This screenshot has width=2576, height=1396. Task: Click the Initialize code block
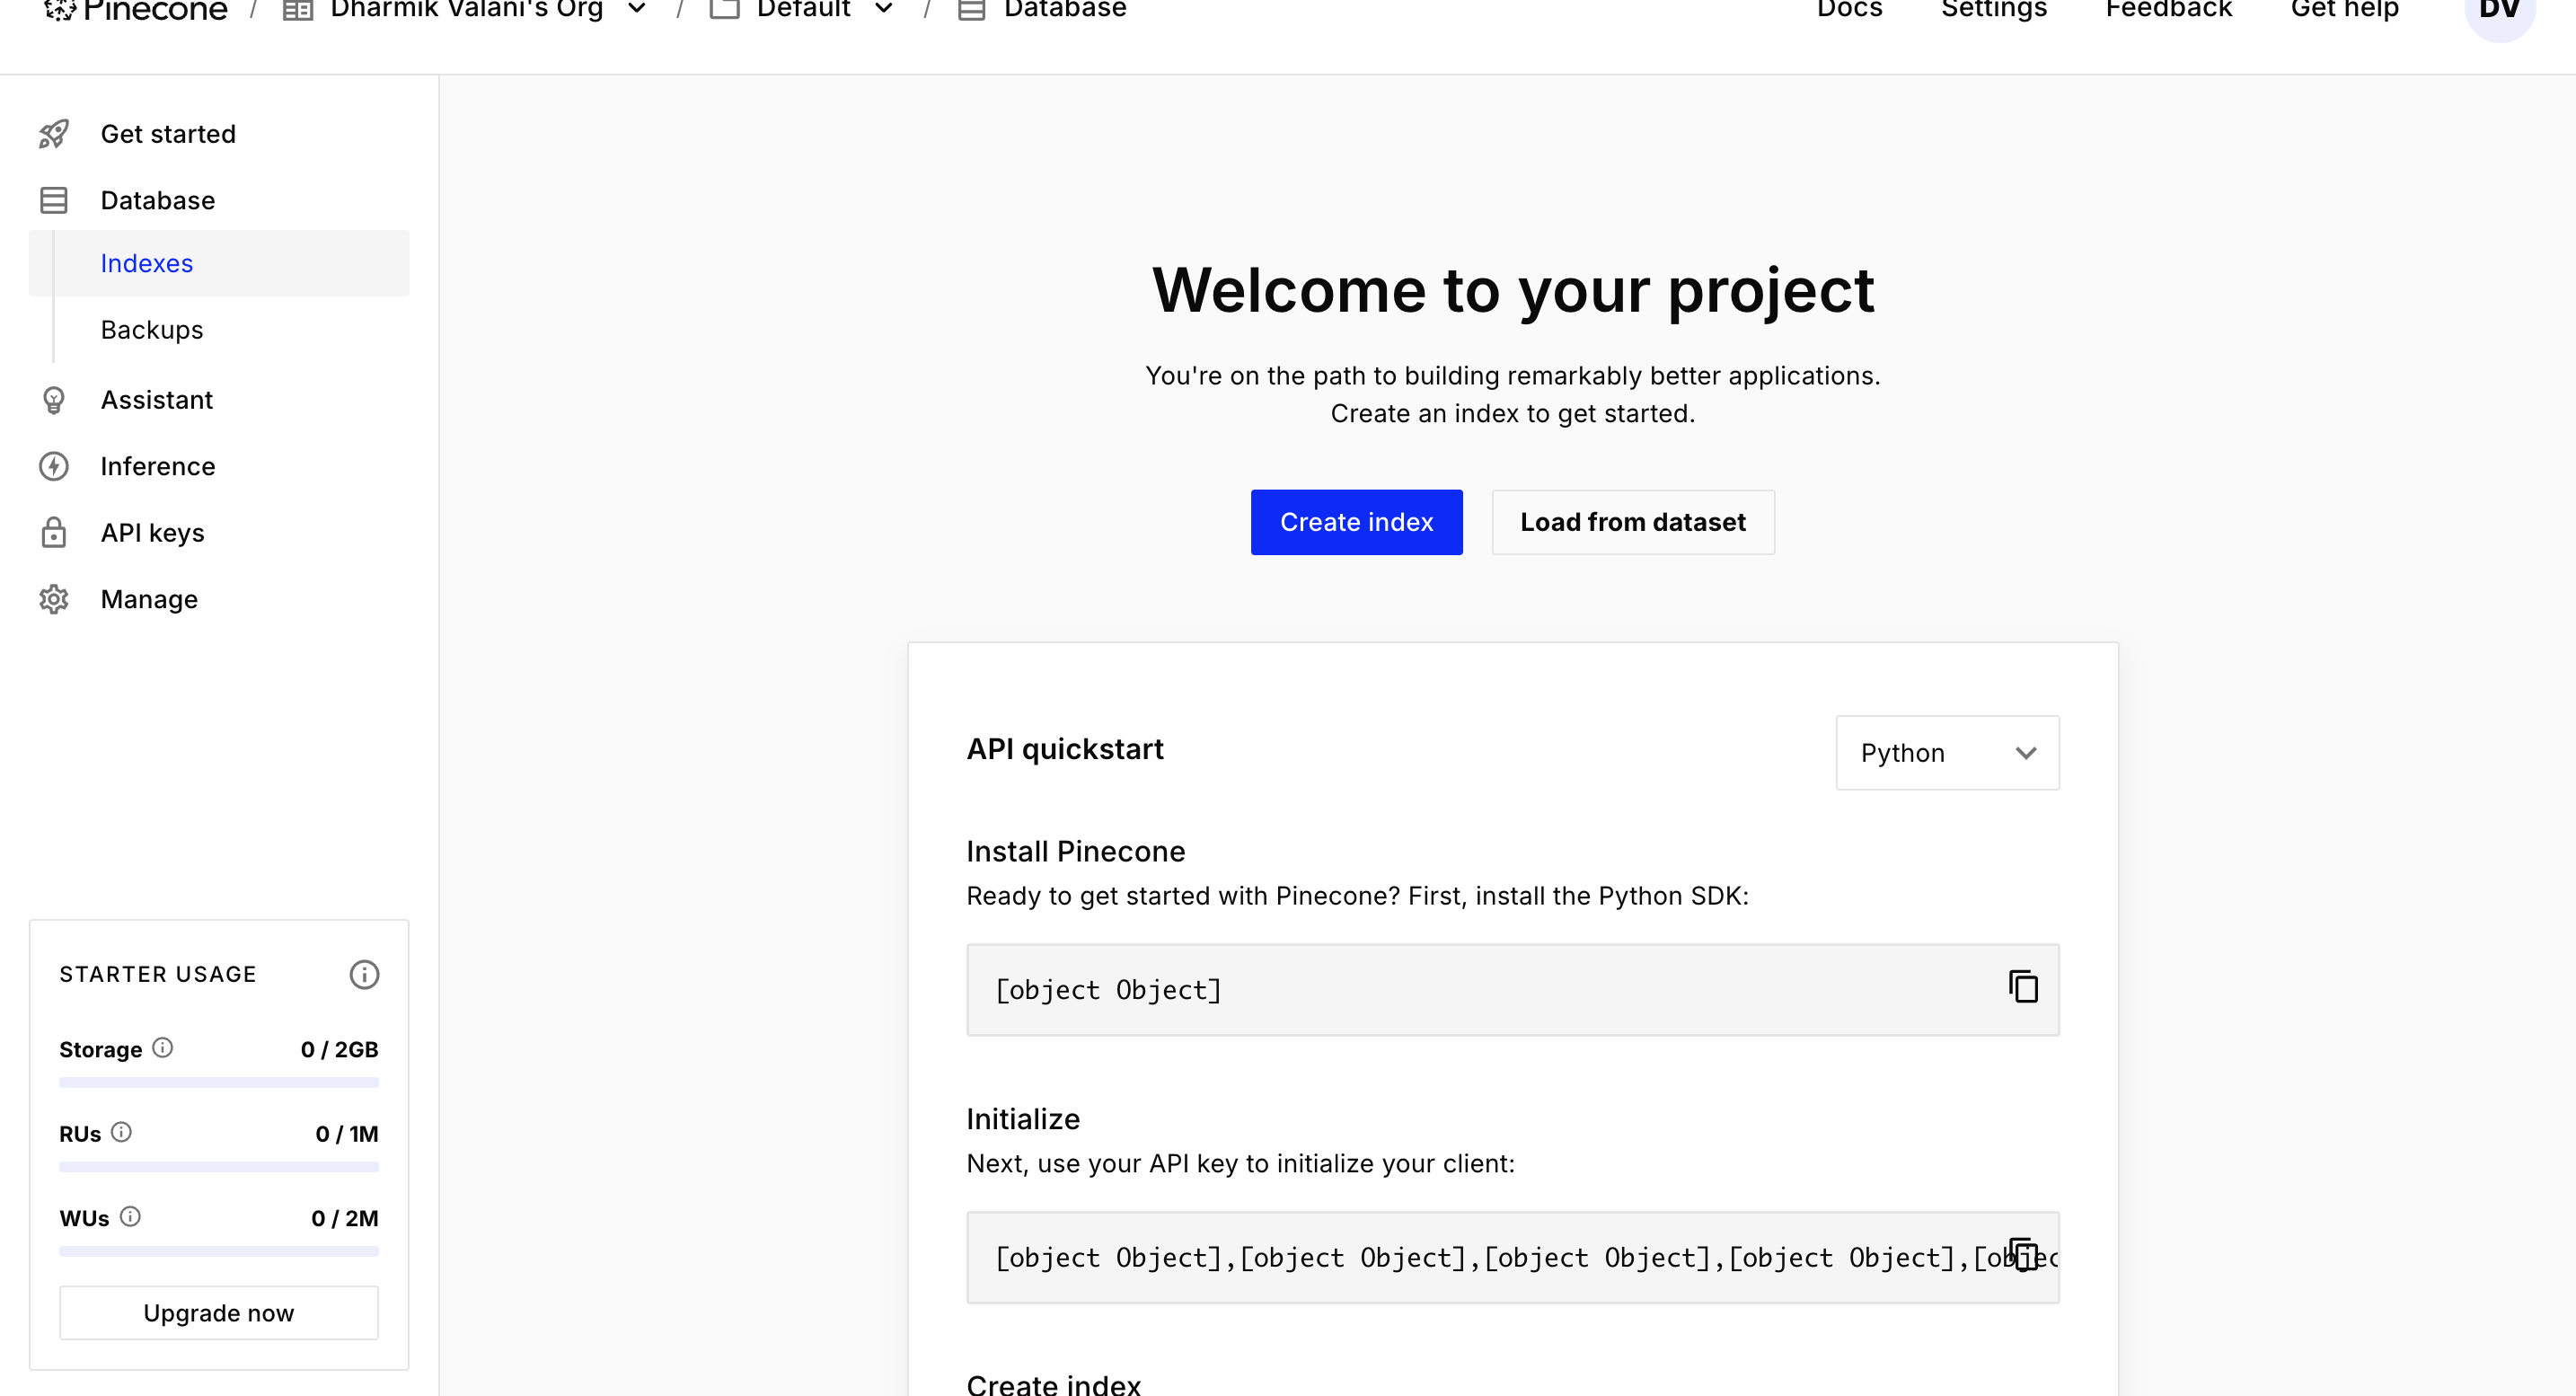1513,1258
